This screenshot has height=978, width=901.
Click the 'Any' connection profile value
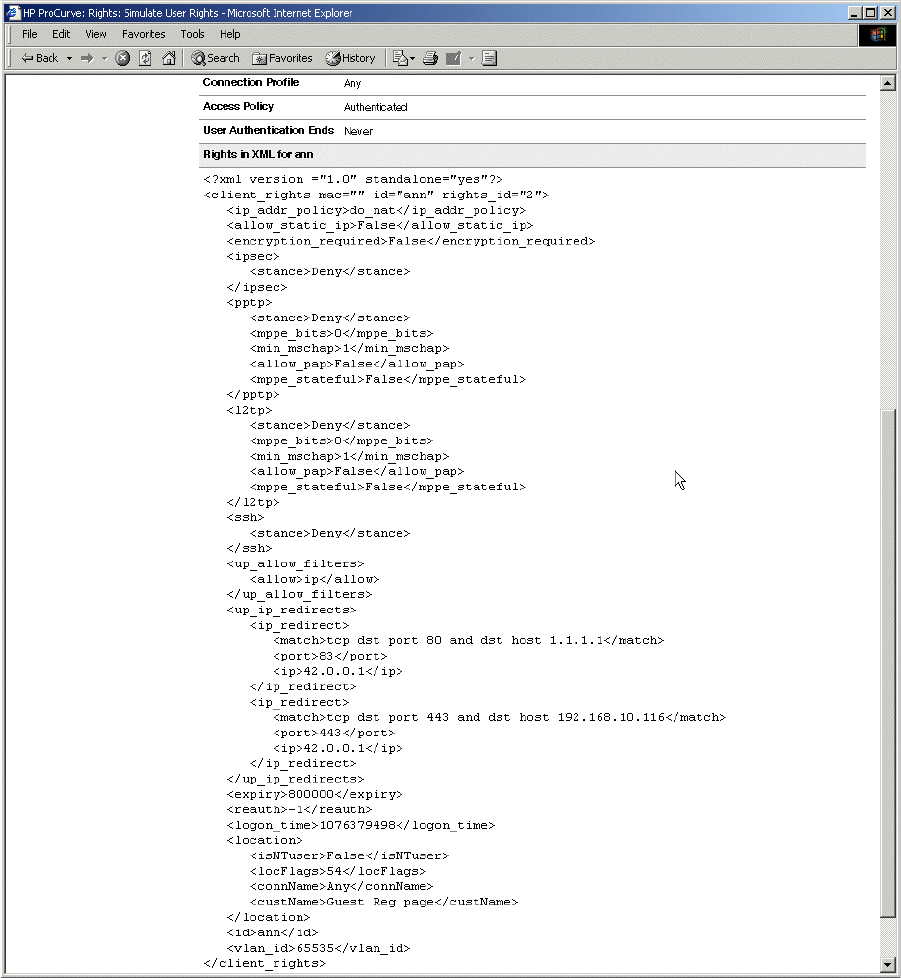(x=352, y=83)
